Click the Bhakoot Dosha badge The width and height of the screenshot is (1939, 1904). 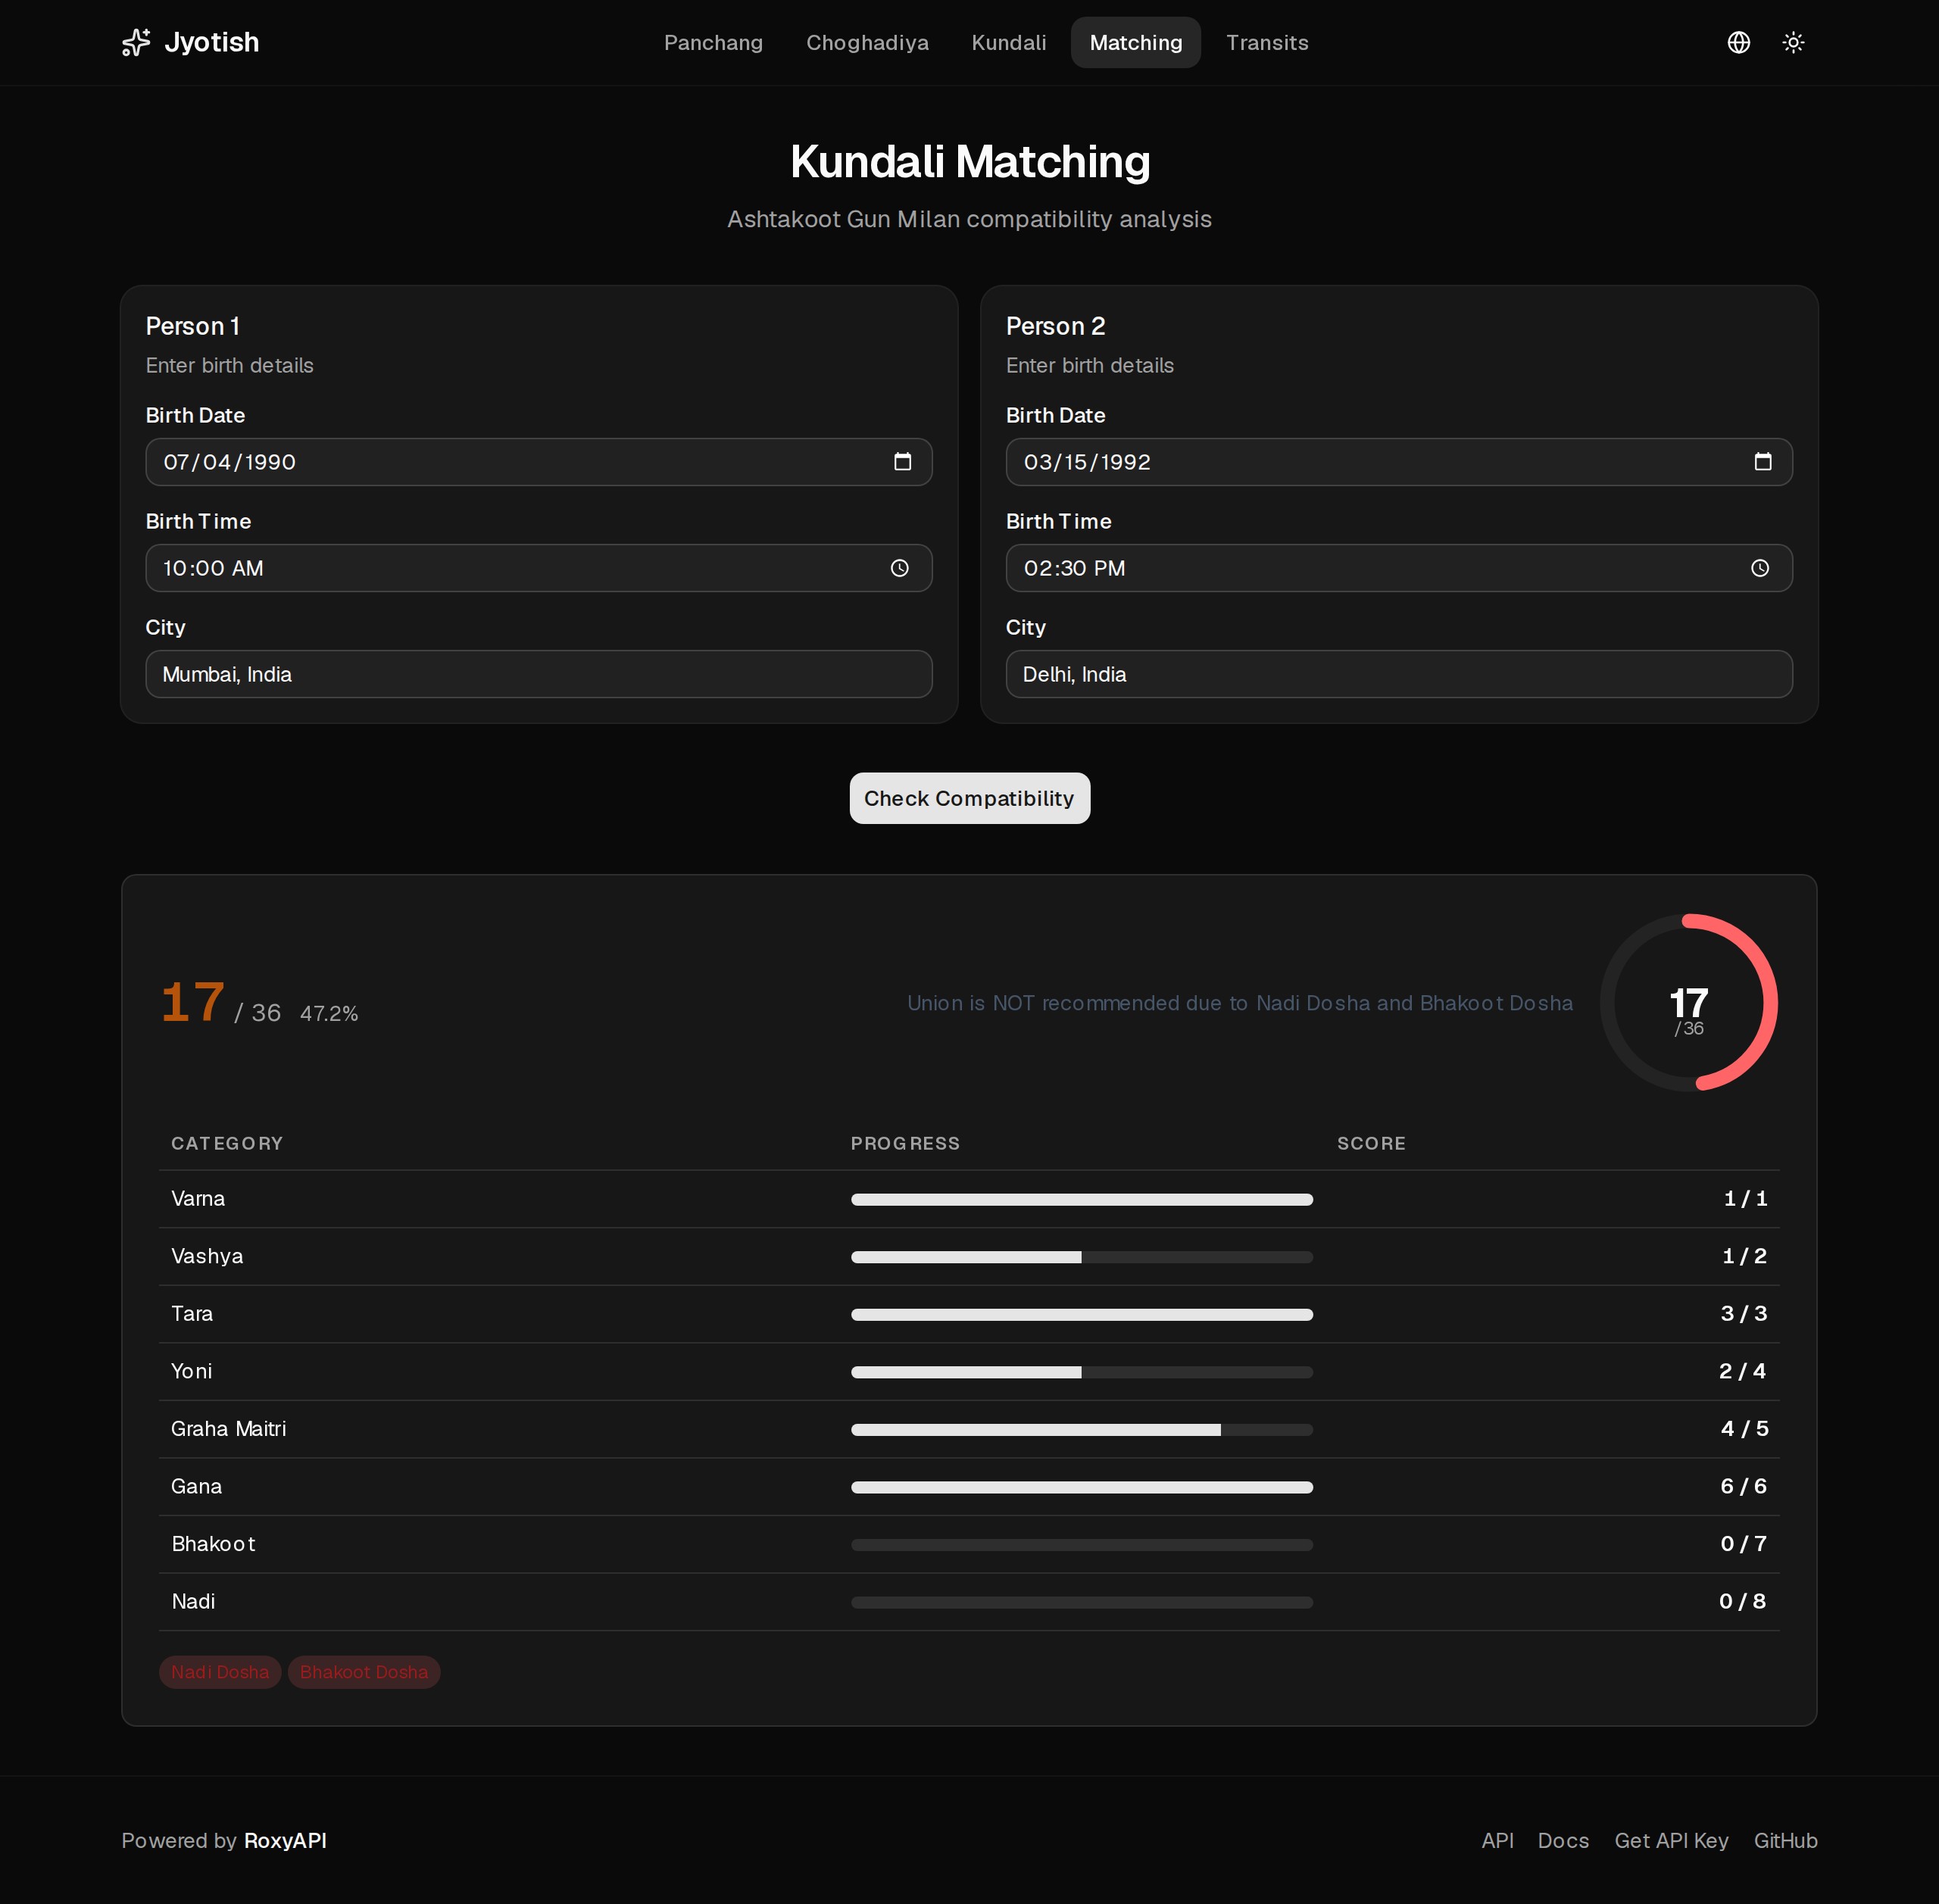click(364, 1672)
